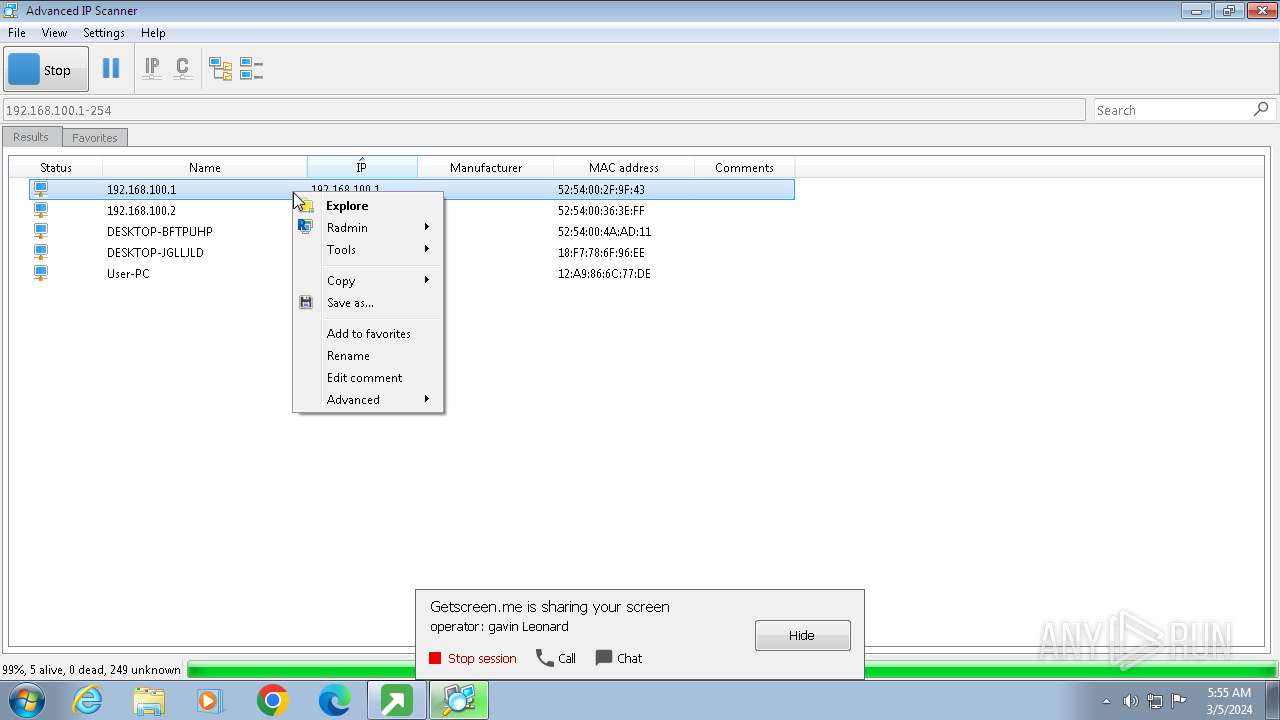
Task: Switch to the Favorites tab
Action: pyautogui.click(x=95, y=138)
